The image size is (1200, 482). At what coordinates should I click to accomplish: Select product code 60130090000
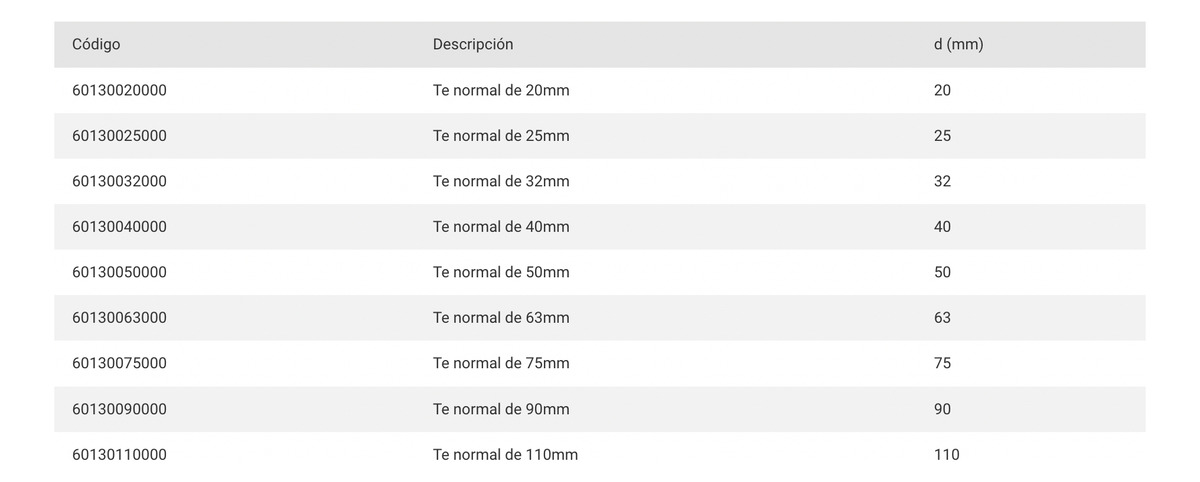(119, 409)
